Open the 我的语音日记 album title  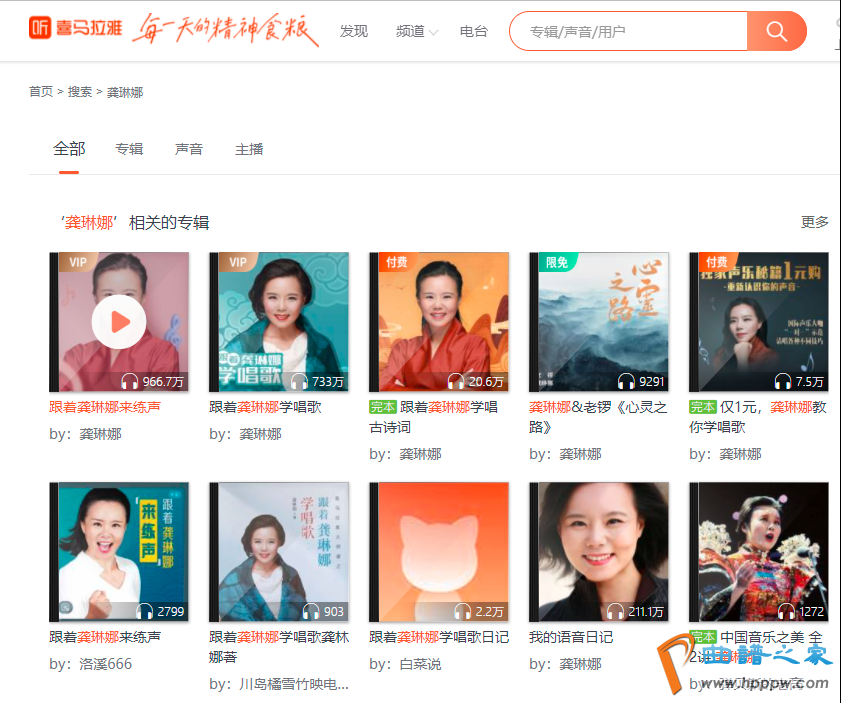click(571, 637)
